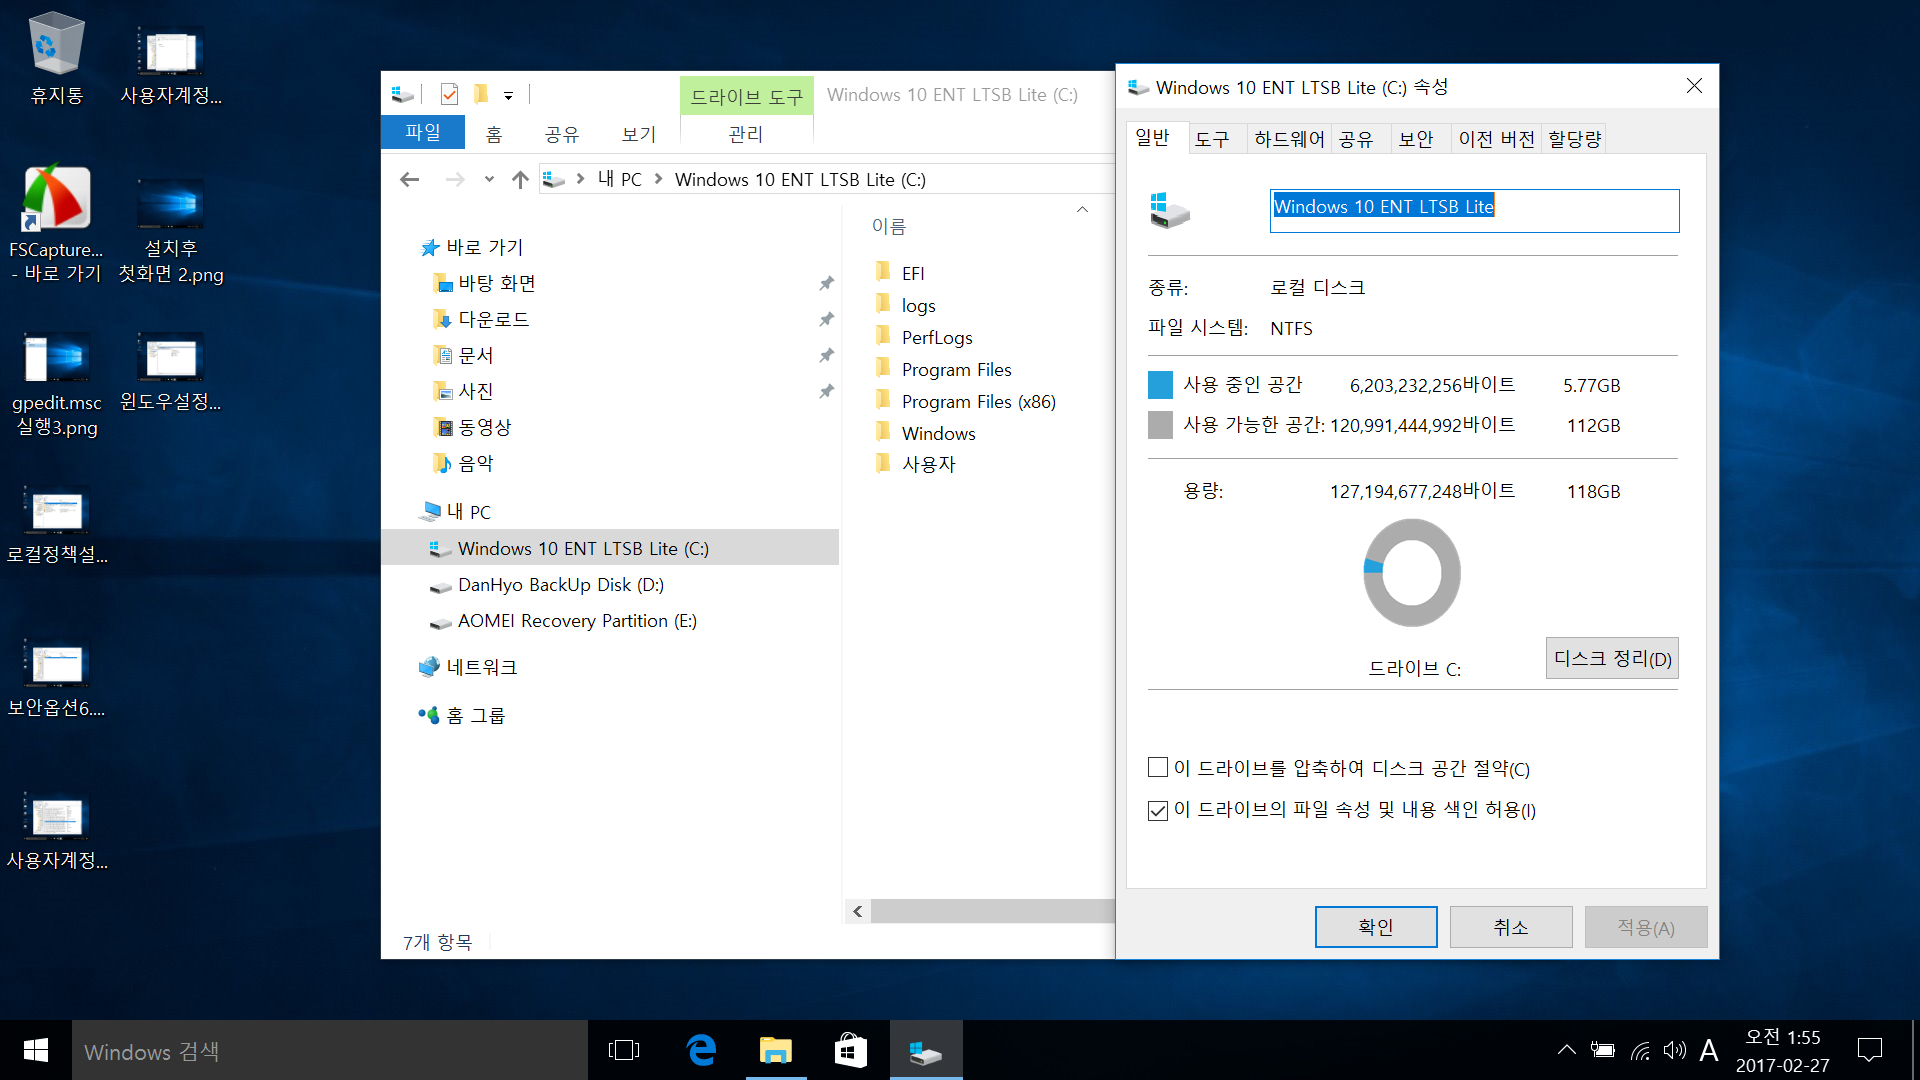Viewport: 1920px width, 1080px height.
Task: Open the FSCapture shortcut desktop icon
Action: [x=56, y=224]
